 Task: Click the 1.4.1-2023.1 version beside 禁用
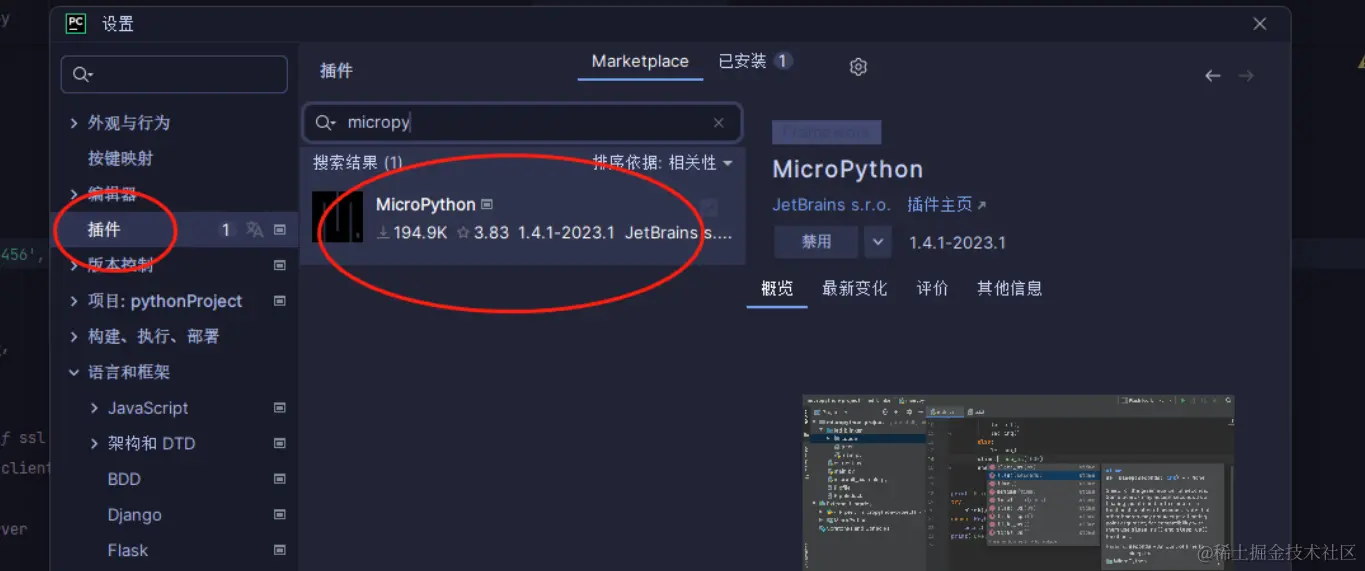pos(957,242)
